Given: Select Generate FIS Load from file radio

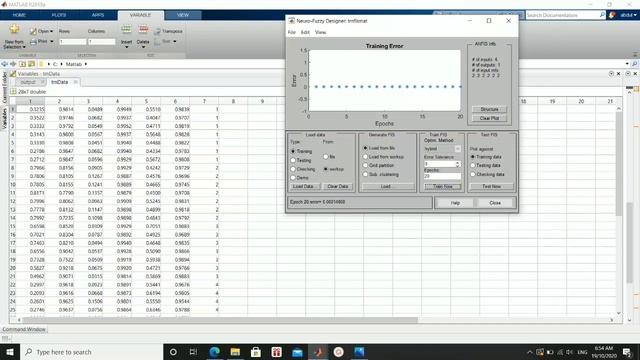Looking at the screenshot, I should pos(366,148).
